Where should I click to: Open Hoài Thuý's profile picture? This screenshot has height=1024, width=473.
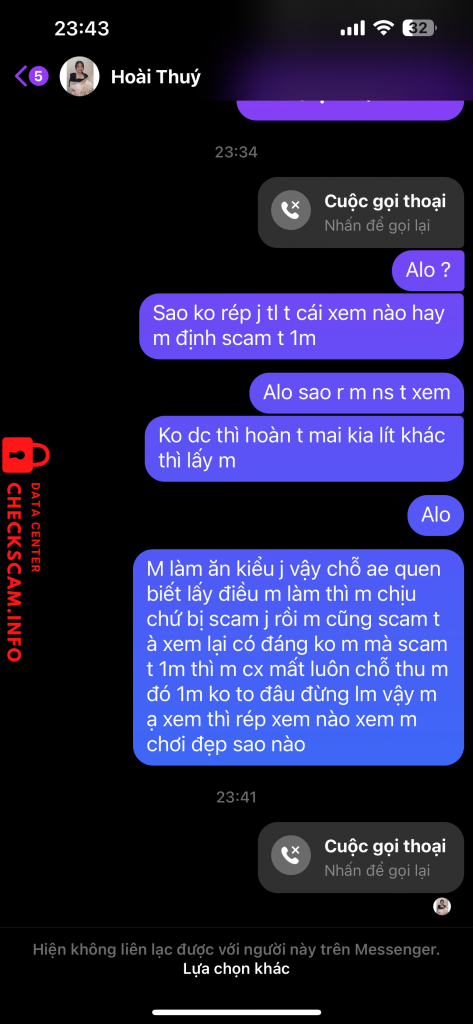pyautogui.click(x=80, y=76)
